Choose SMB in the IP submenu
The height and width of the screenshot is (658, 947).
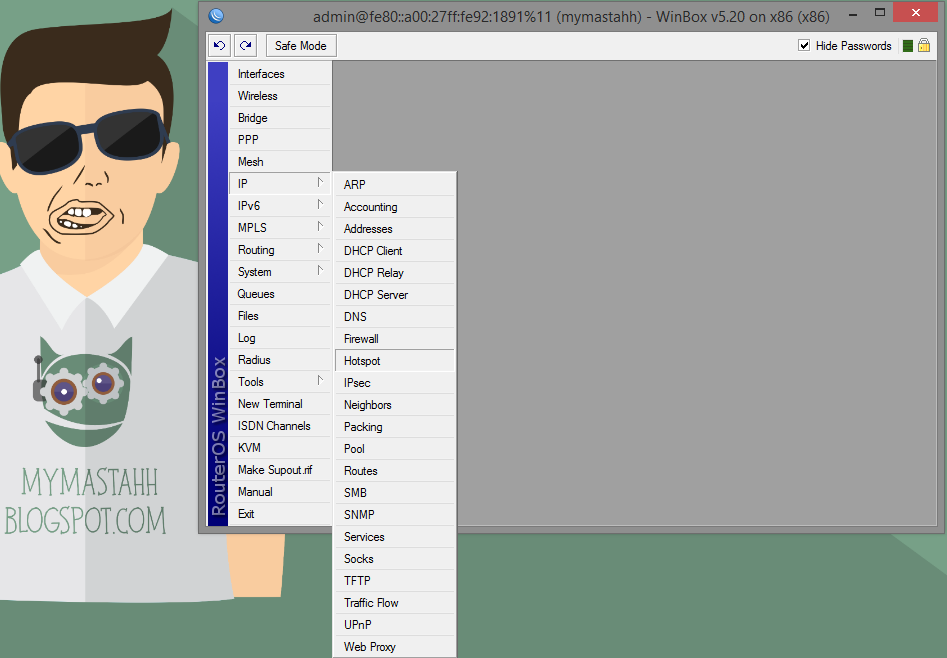pos(394,492)
